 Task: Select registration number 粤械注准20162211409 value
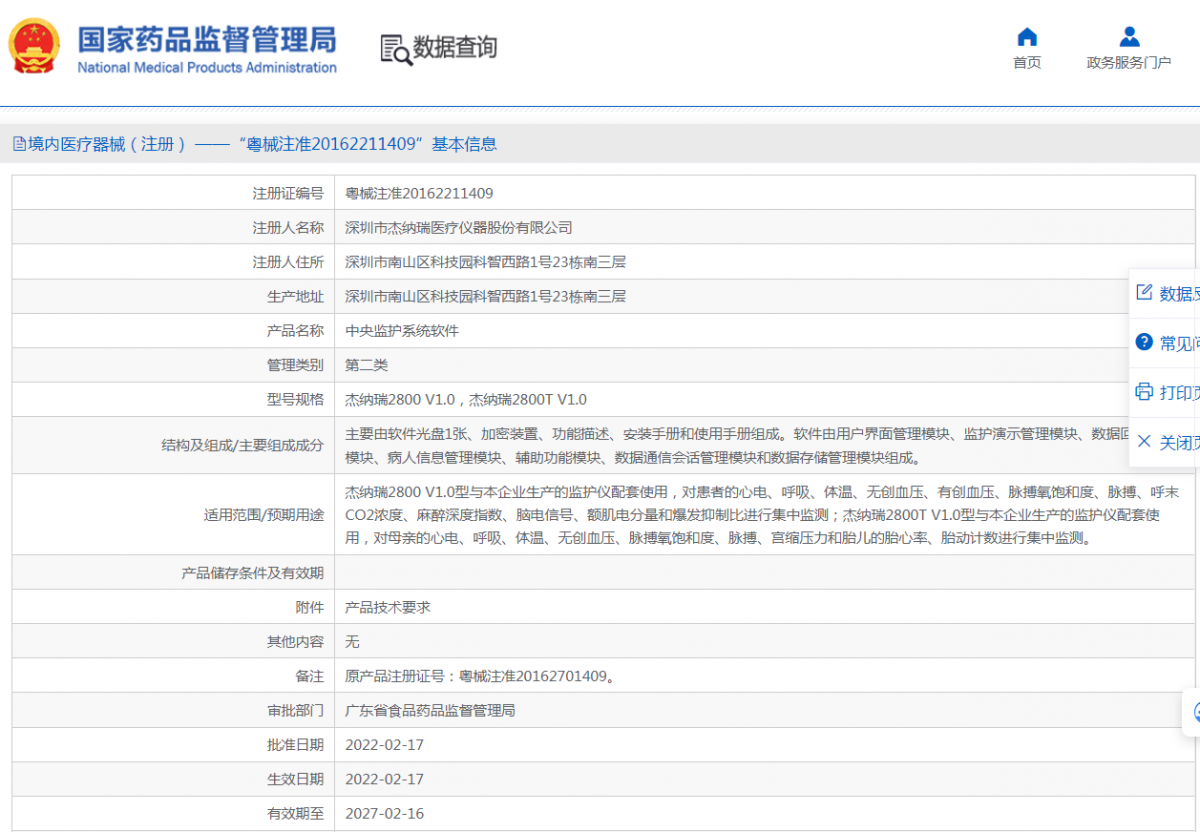pyautogui.click(x=419, y=193)
